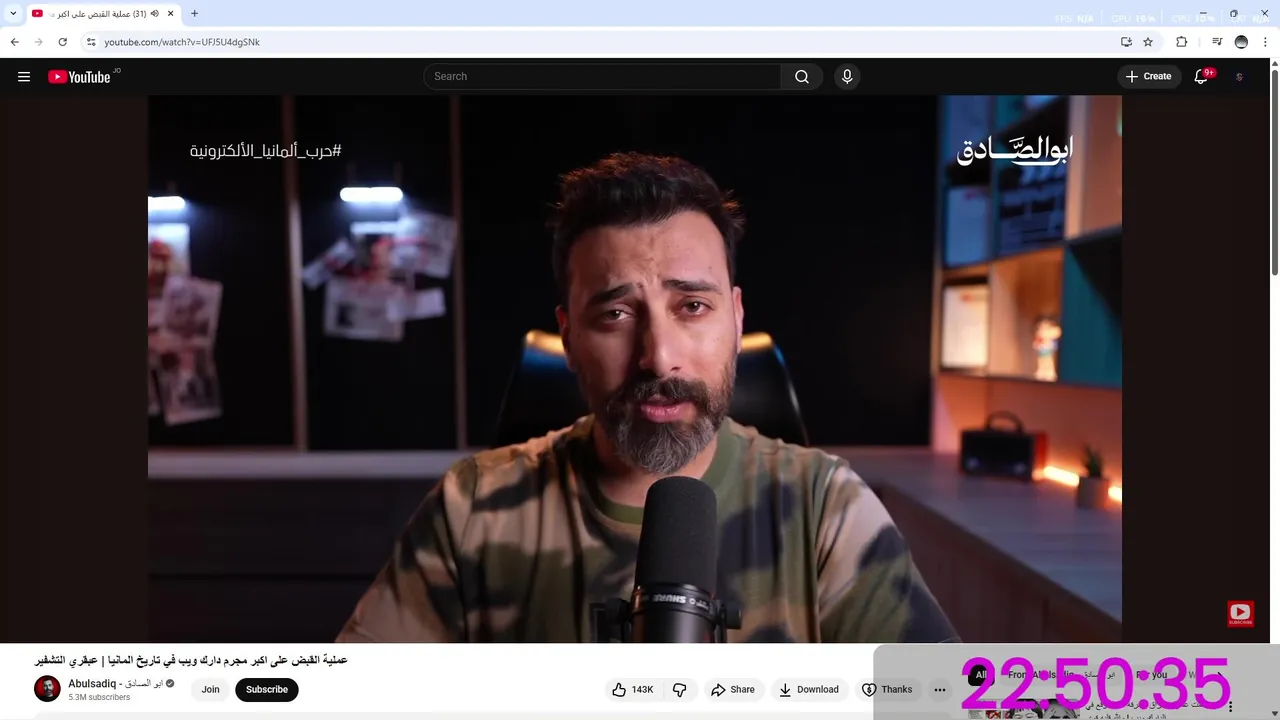1280x720 pixels.
Task: Share this video
Action: (x=733, y=689)
